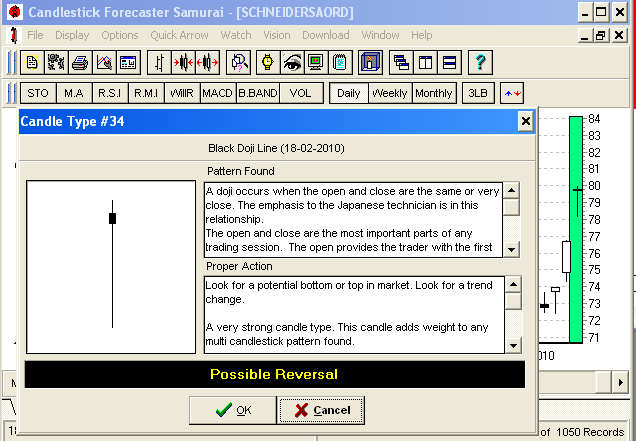Screen dimensions: 636x441
Task: Open the Quick Arrow menu
Action: 179,35
